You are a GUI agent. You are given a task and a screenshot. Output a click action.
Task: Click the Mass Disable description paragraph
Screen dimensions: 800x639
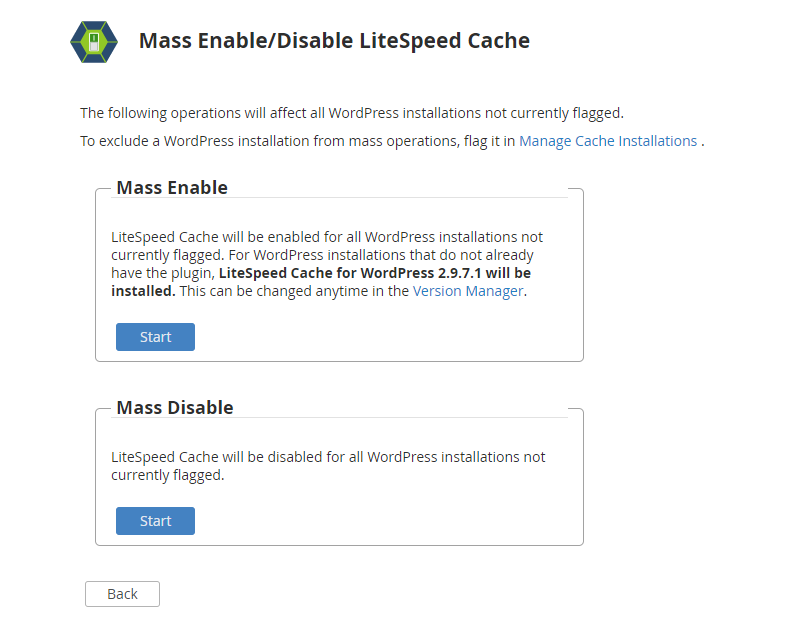tap(328, 466)
